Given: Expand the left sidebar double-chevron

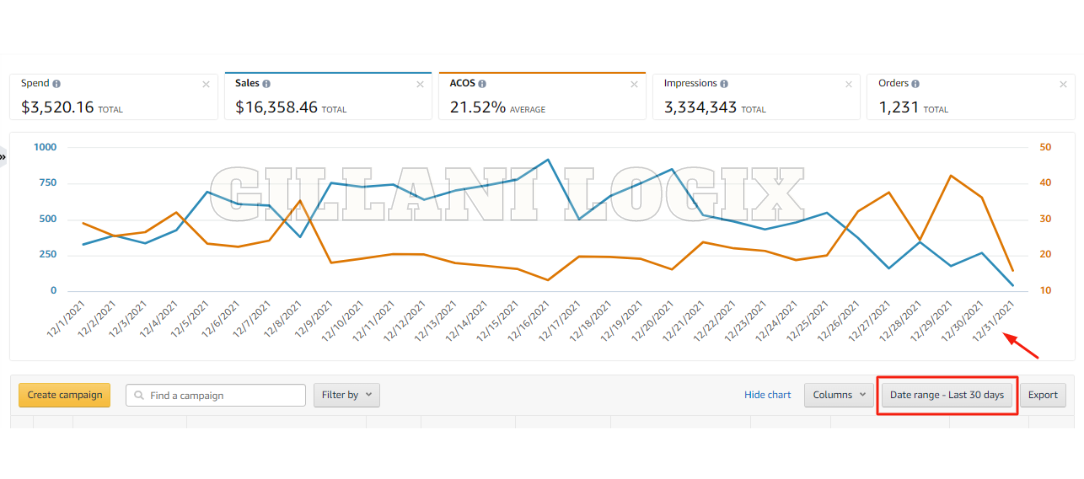Looking at the screenshot, I should tap(3, 157).
